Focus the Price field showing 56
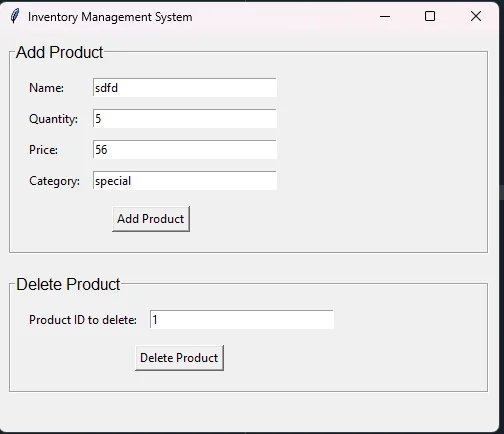Image resolution: width=504 pixels, height=434 pixels. pyautogui.click(x=185, y=150)
